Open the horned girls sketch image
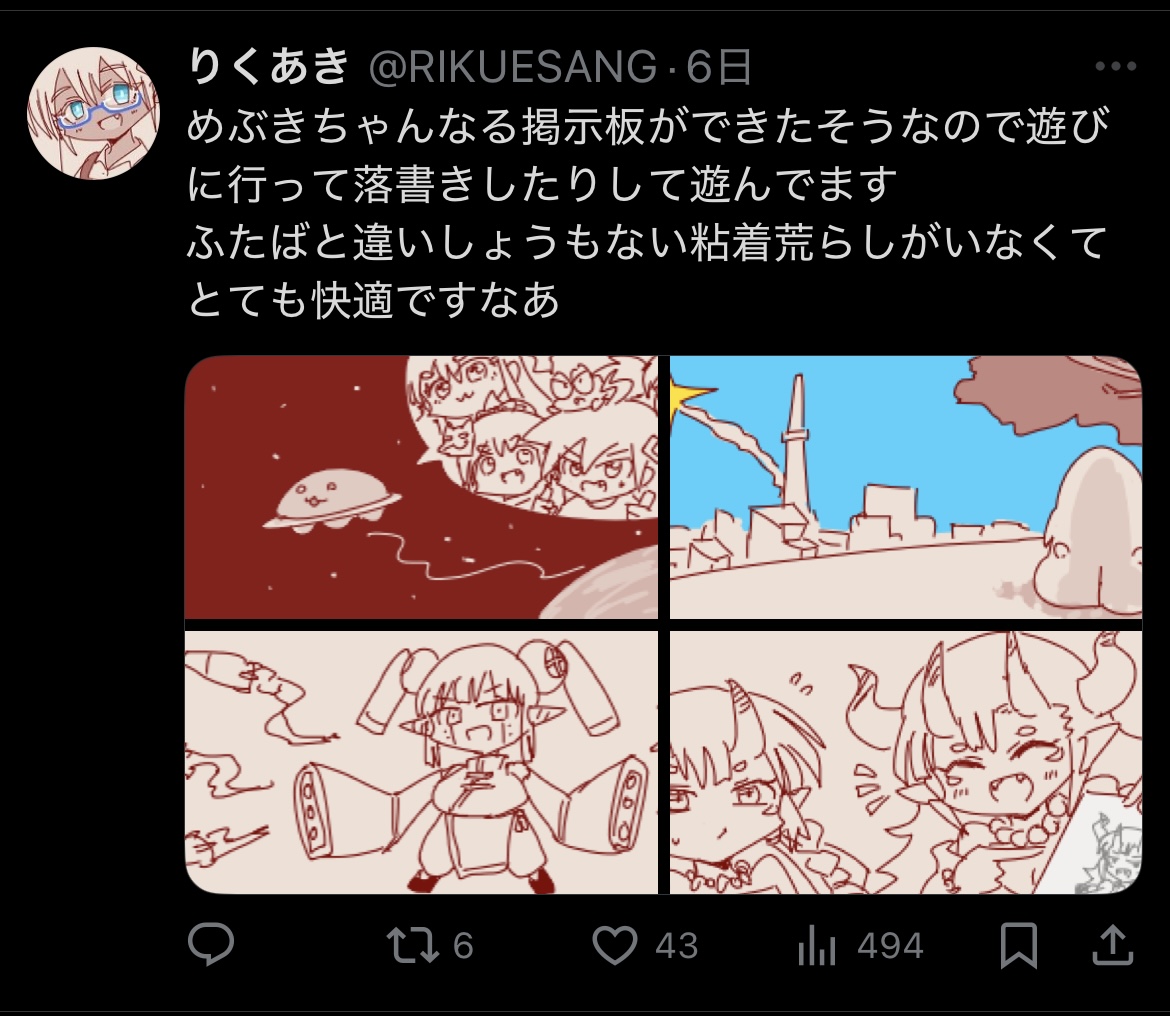This screenshot has height=1016, width=1170. (x=906, y=762)
